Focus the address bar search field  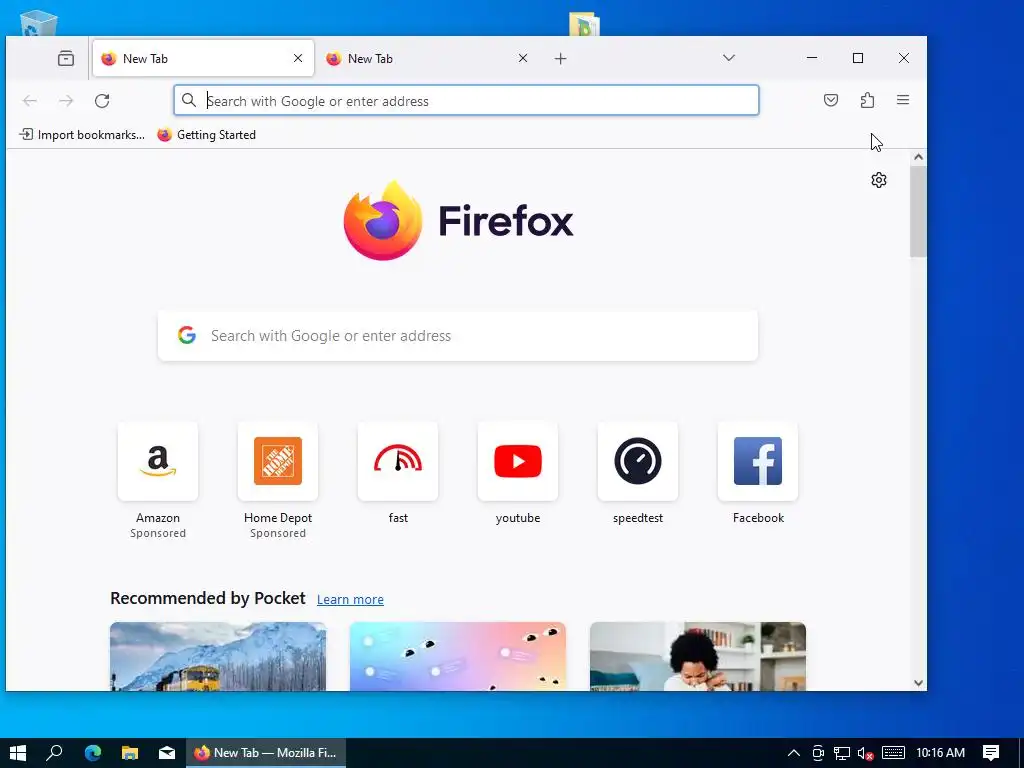click(466, 101)
